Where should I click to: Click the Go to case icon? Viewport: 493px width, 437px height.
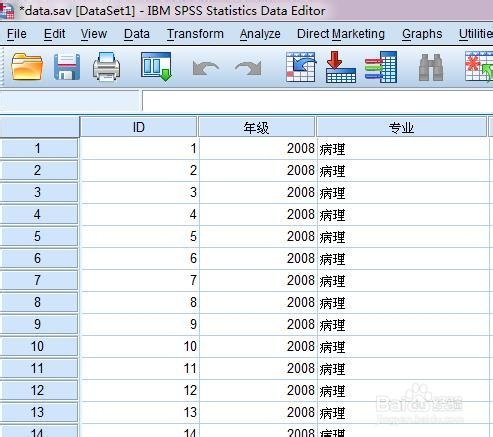click(301, 67)
